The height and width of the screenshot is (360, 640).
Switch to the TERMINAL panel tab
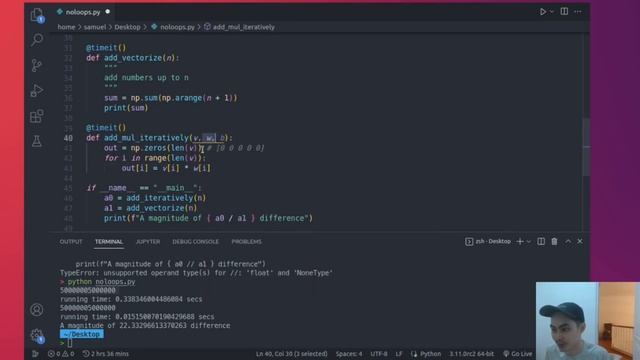pos(109,242)
